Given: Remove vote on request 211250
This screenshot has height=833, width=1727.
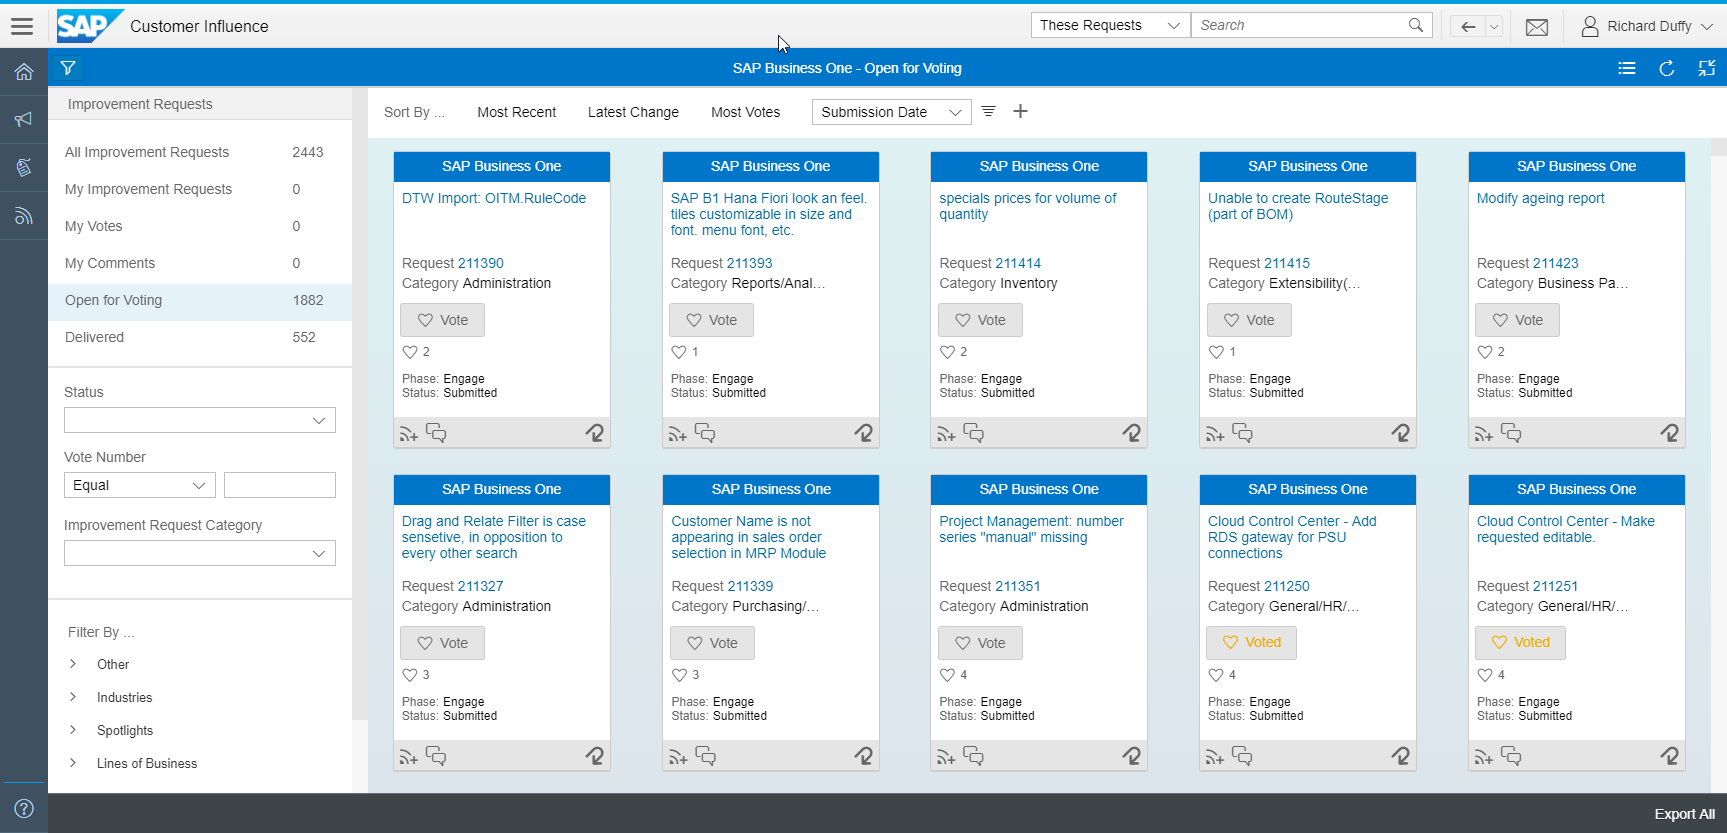Looking at the screenshot, I should tap(1251, 643).
